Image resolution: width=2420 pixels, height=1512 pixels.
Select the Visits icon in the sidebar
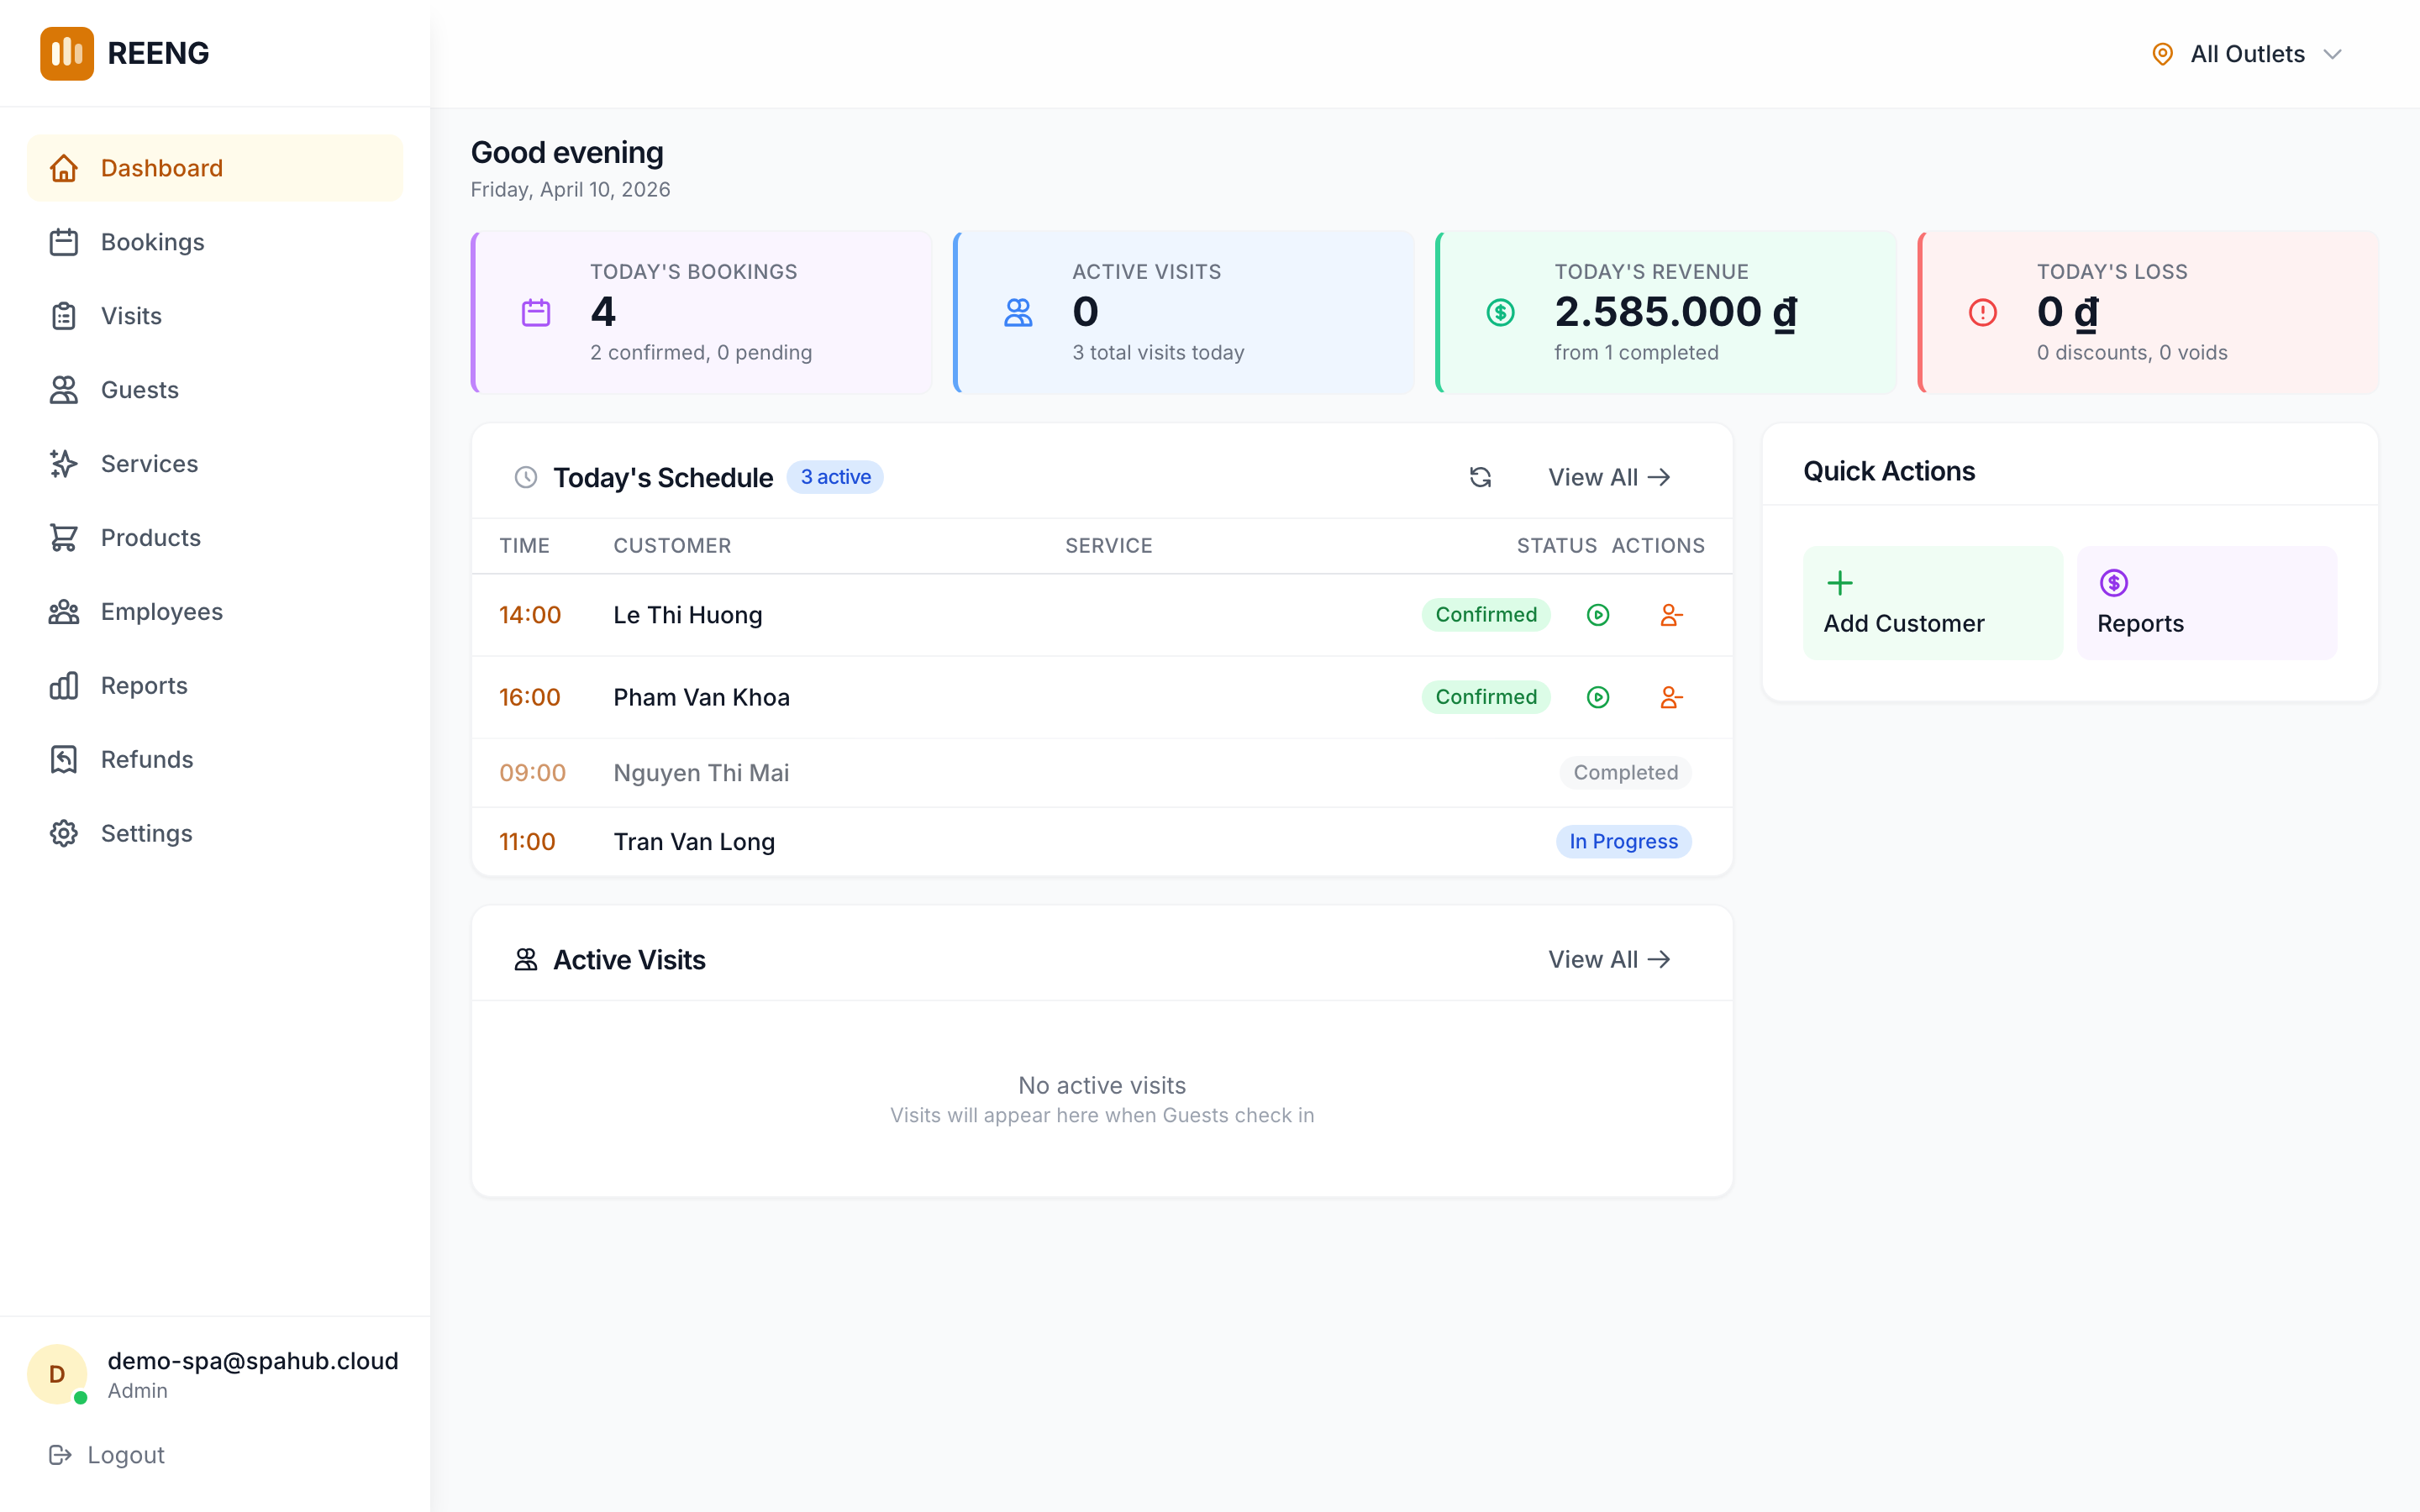click(x=64, y=315)
